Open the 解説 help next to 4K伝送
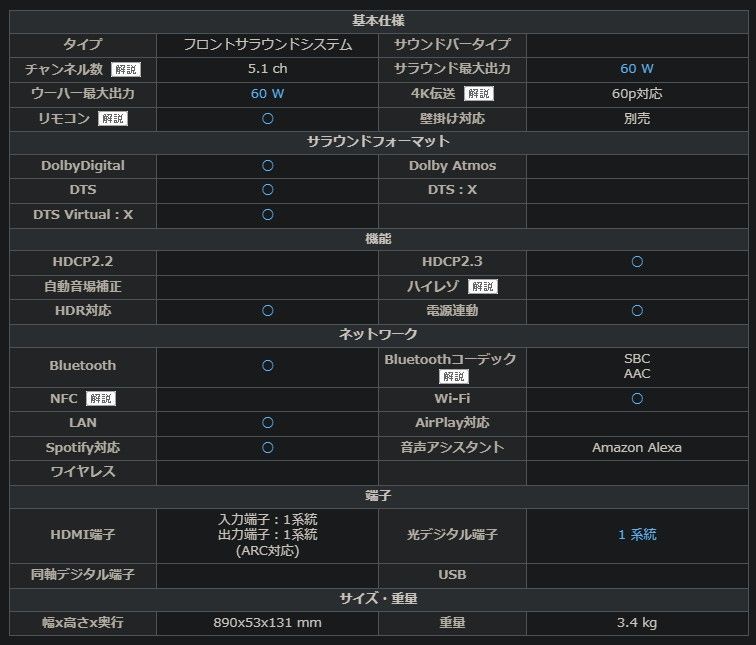This screenshot has height=645, width=756. coord(478,94)
